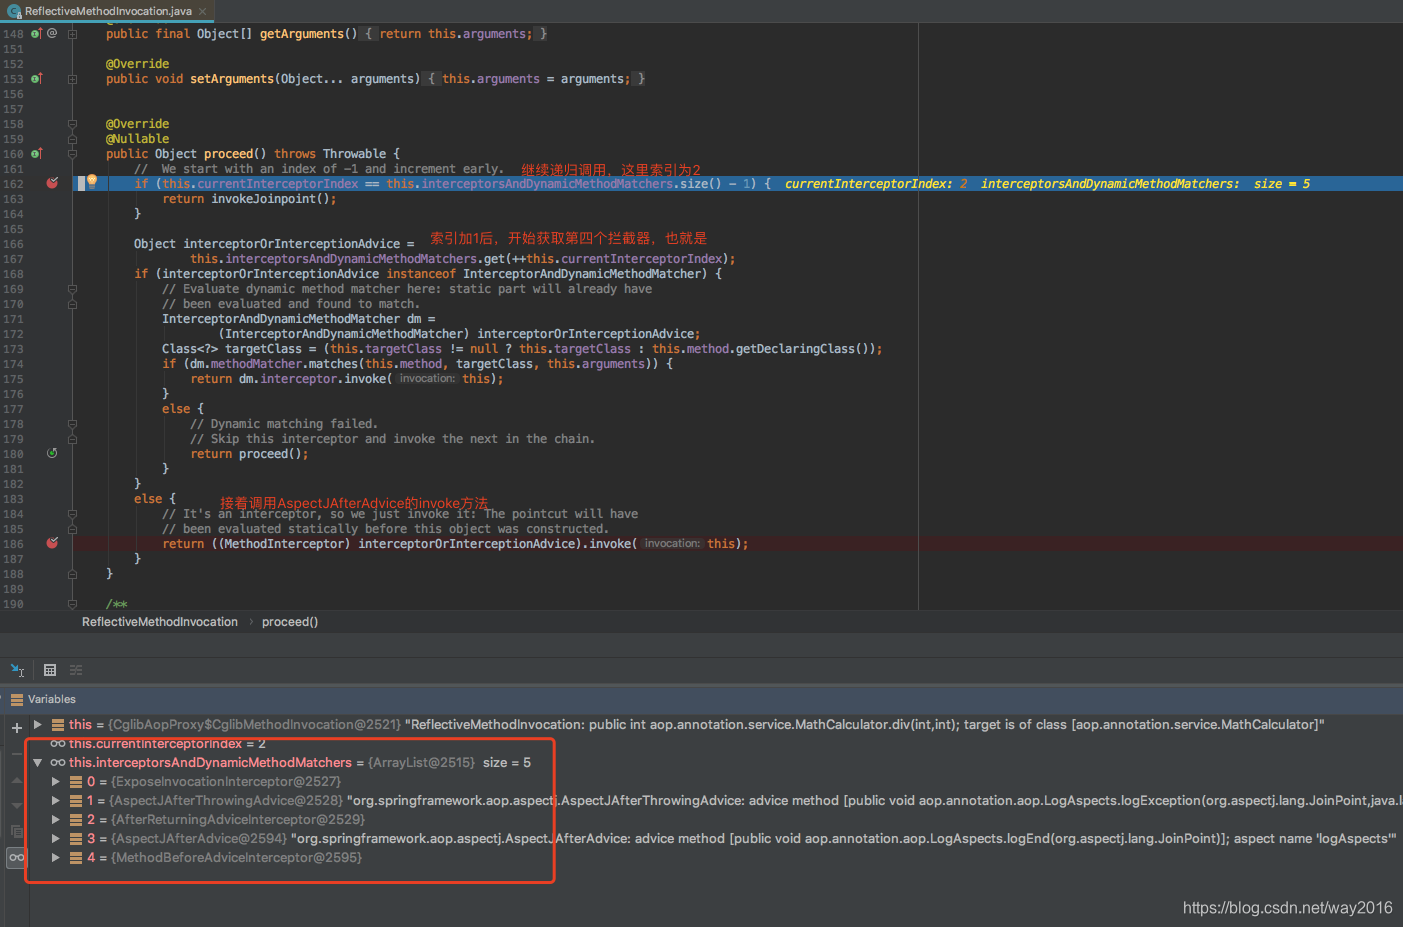Collapse the comment fold at line 169
The image size is (1403, 927).
[x=72, y=289]
